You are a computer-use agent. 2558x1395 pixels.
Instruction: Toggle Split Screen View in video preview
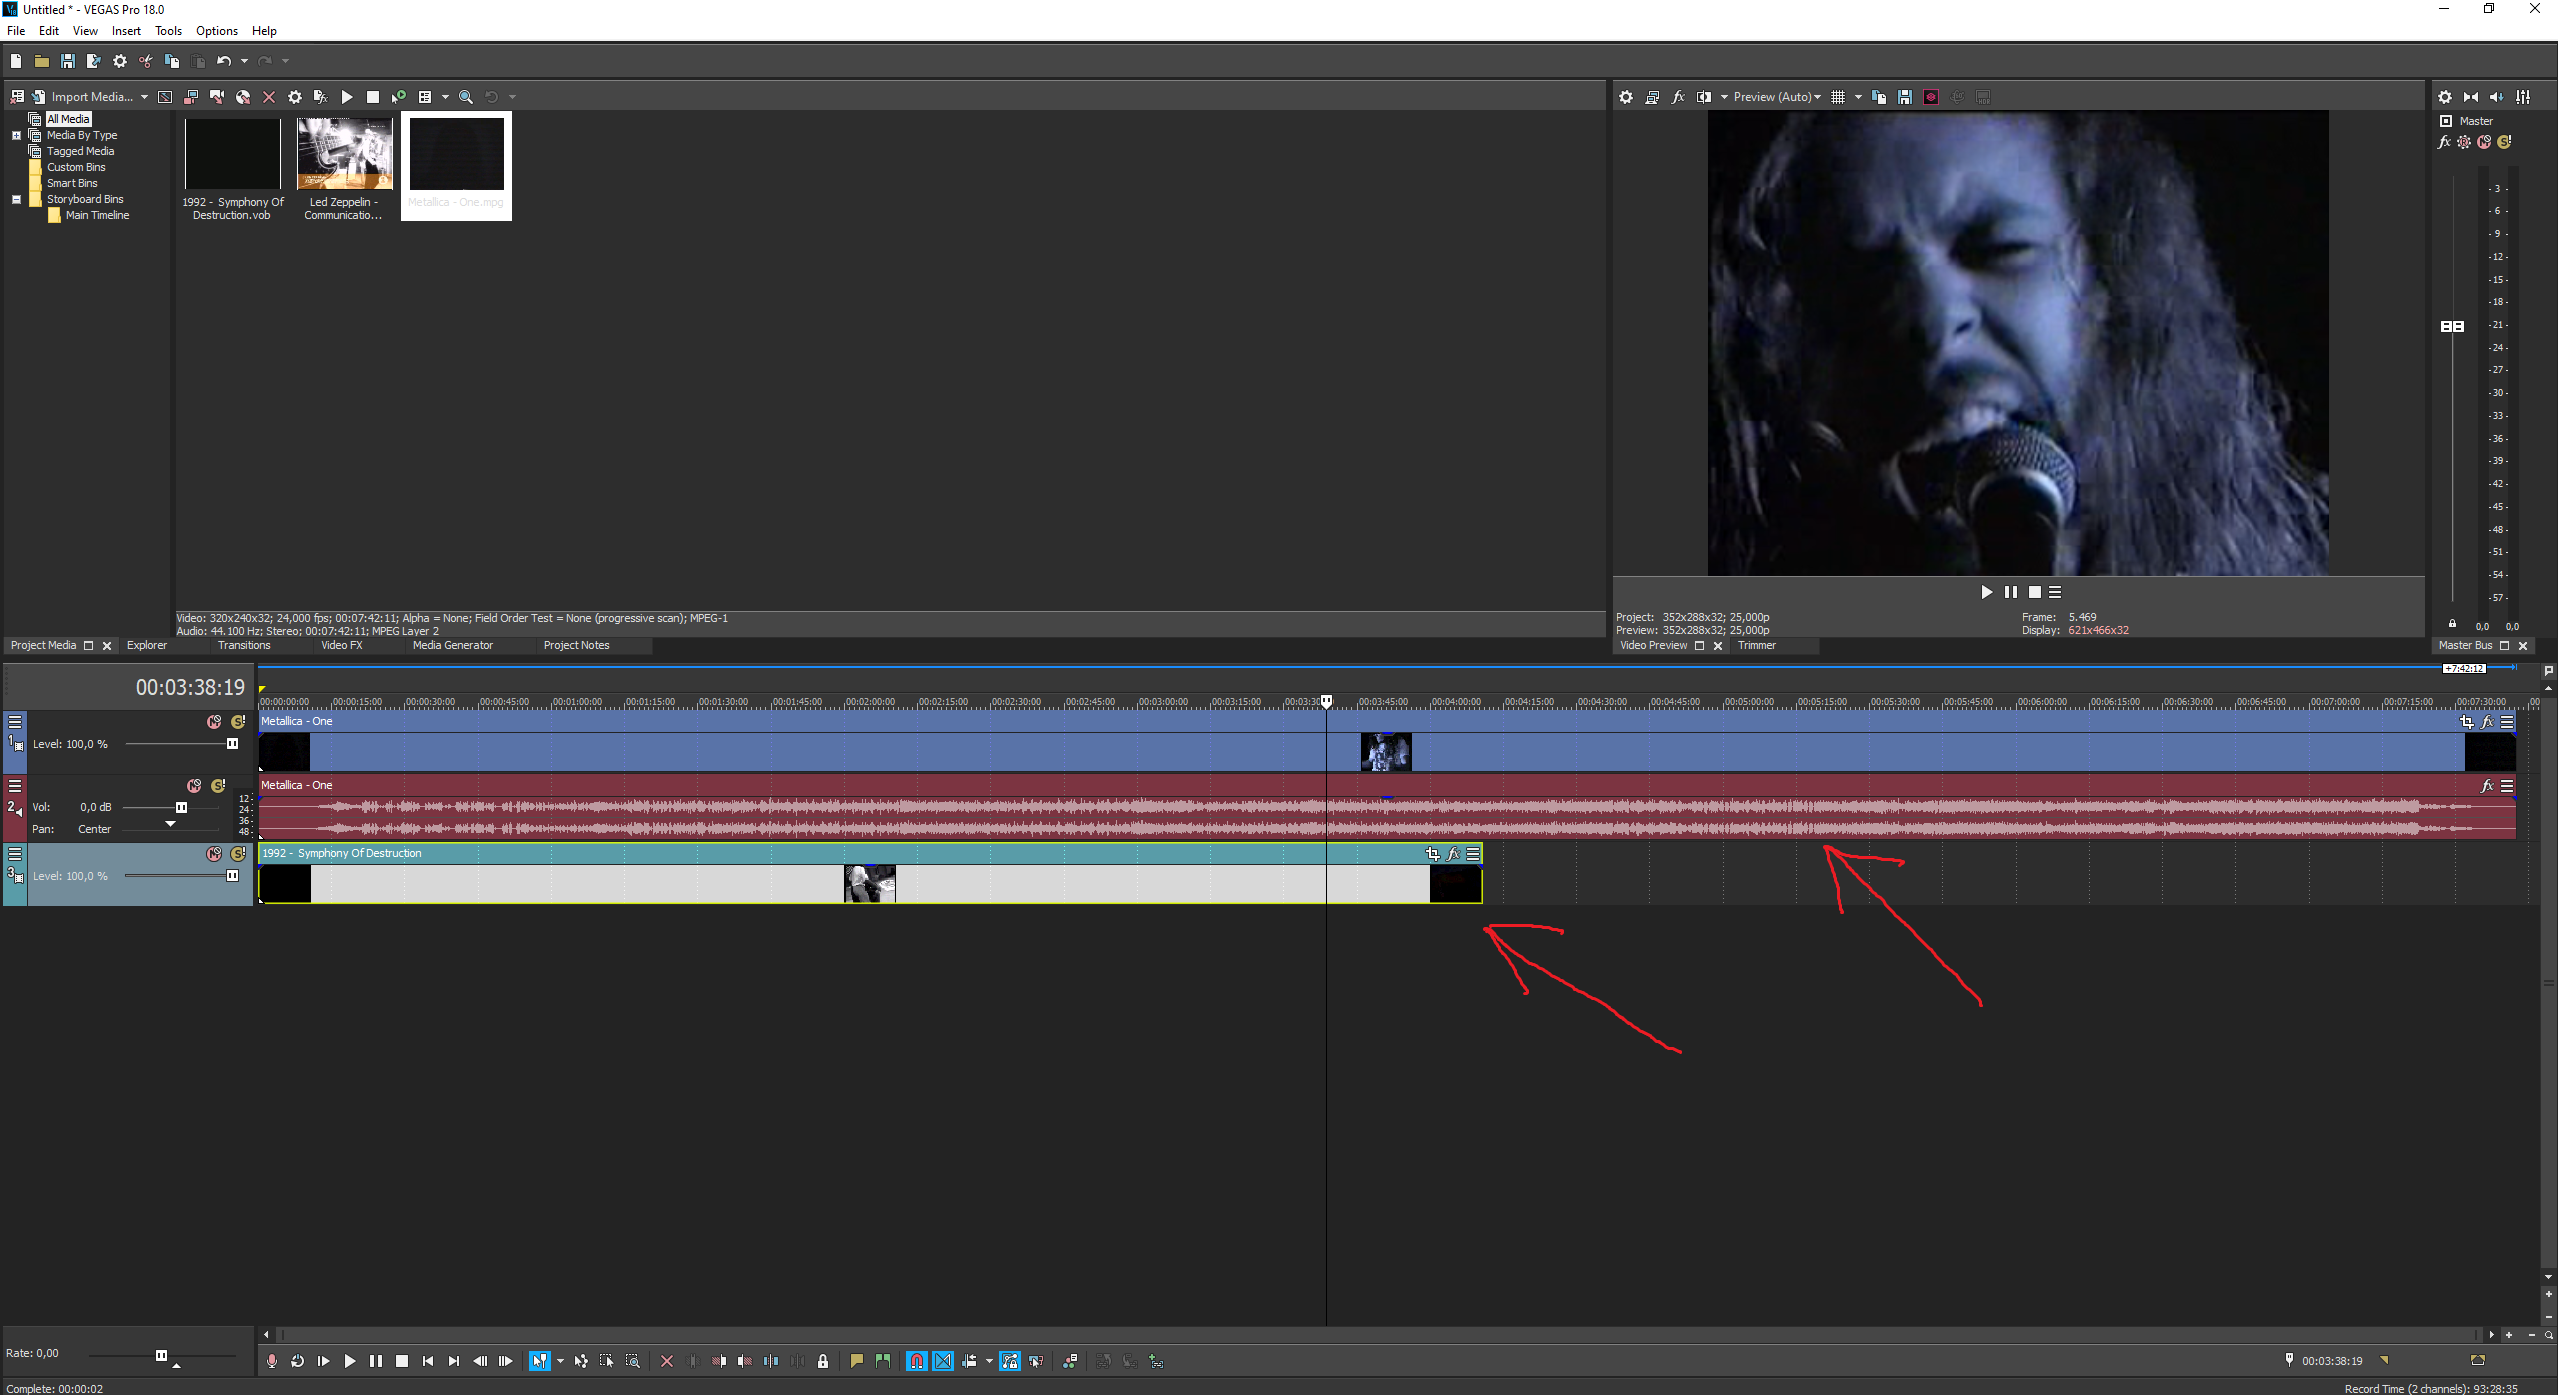(x=1704, y=97)
